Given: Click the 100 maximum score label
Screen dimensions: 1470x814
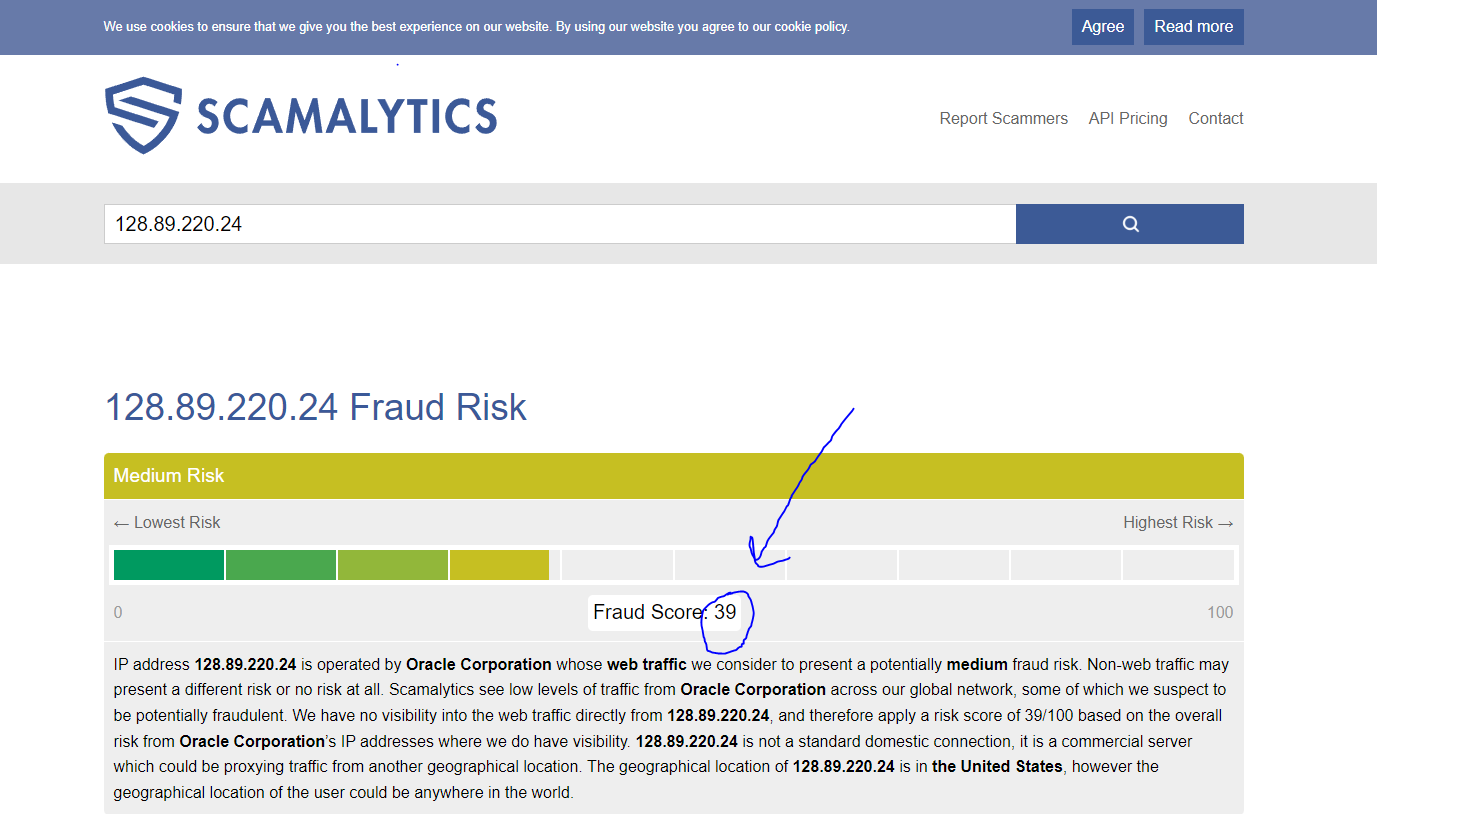Looking at the screenshot, I should coord(1219,612).
